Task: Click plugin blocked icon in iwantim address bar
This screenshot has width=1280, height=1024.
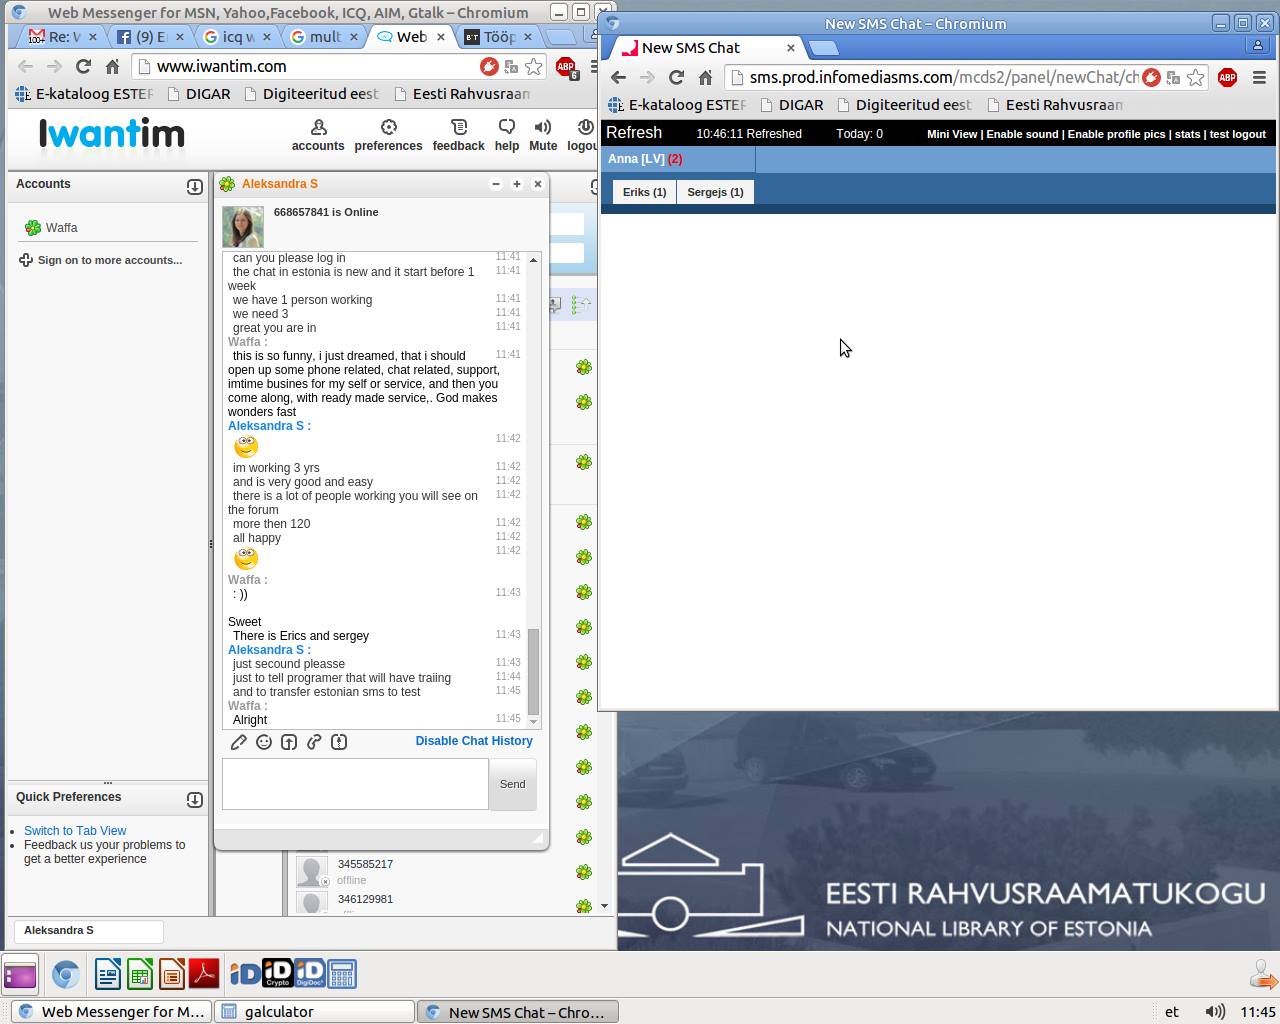Action: pos(489,67)
